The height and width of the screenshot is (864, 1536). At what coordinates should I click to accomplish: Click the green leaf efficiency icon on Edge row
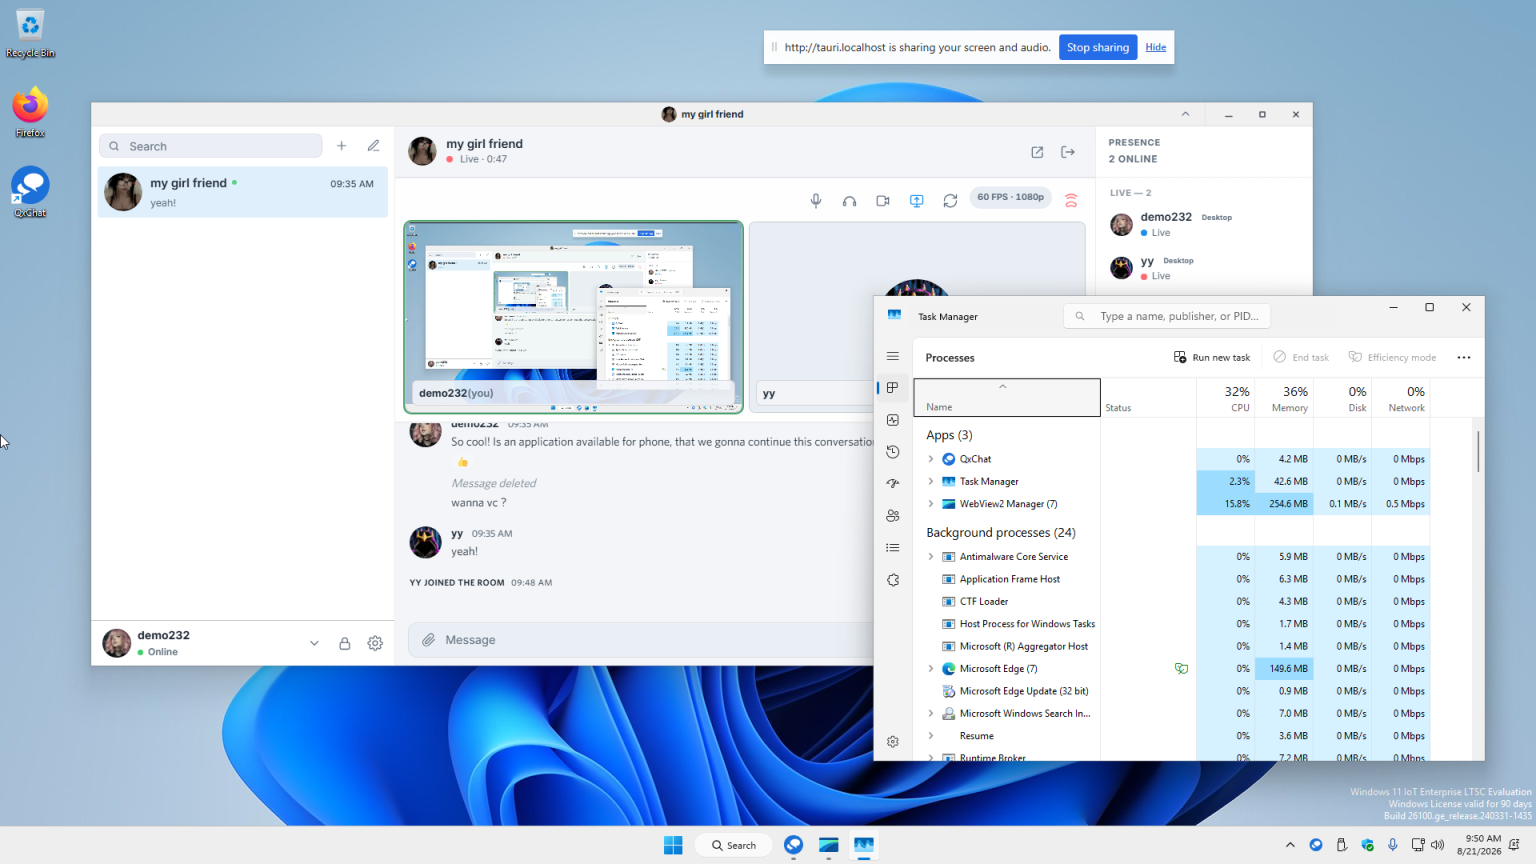coord(1181,669)
